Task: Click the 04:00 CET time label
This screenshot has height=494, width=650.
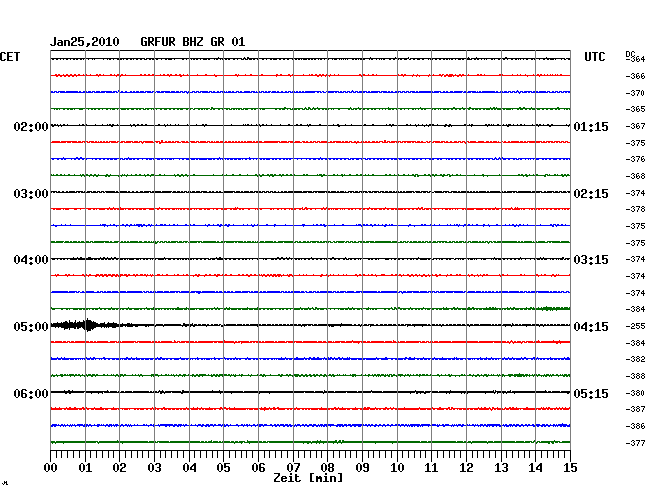Action: pyautogui.click(x=31, y=260)
